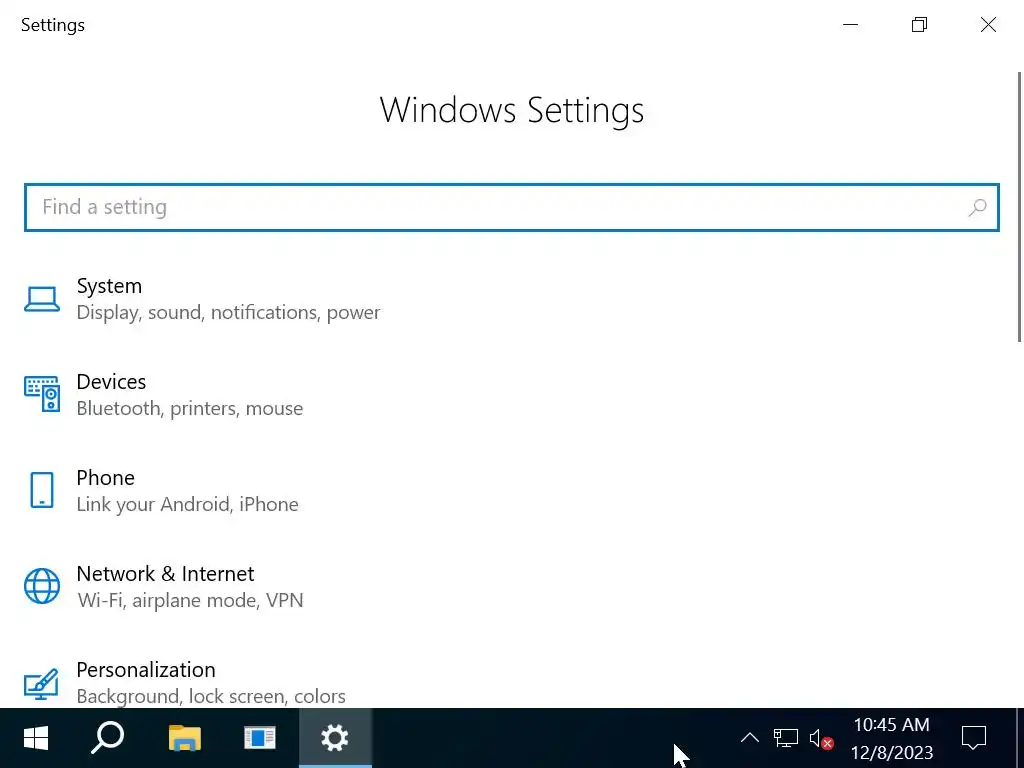Focus the Find a setting search box
The height and width of the screenshot is (768, 1024).
coord(511,208)
